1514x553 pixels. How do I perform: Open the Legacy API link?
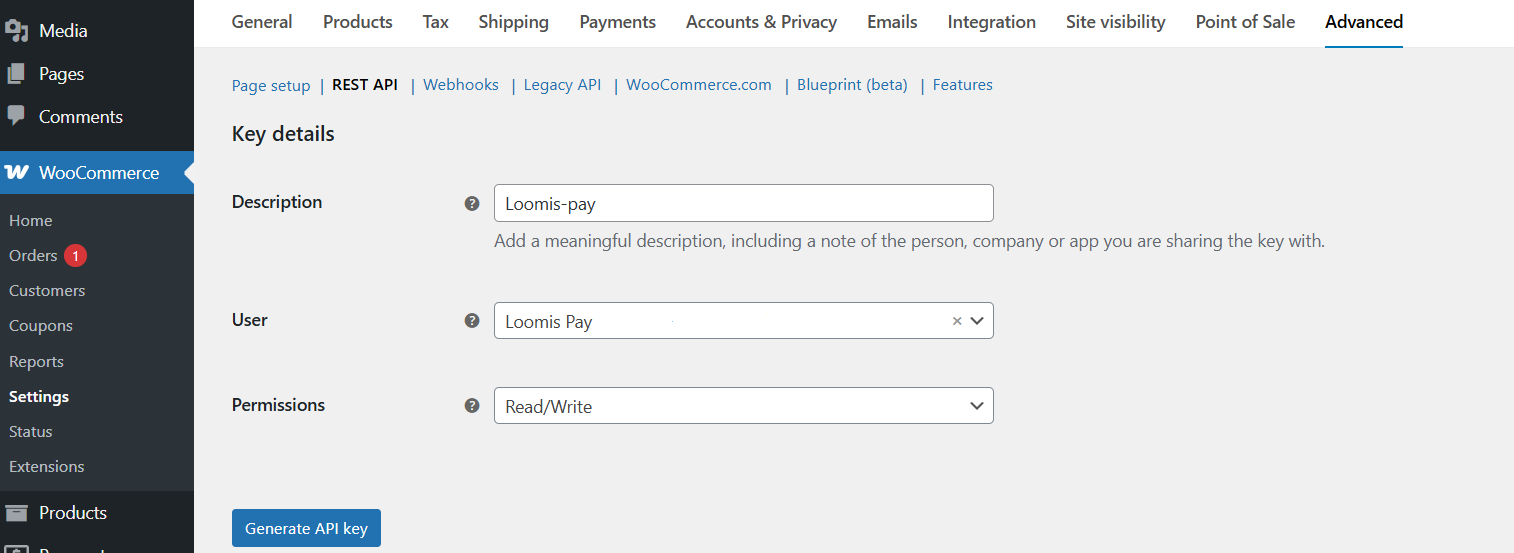[x=562, y=85]
